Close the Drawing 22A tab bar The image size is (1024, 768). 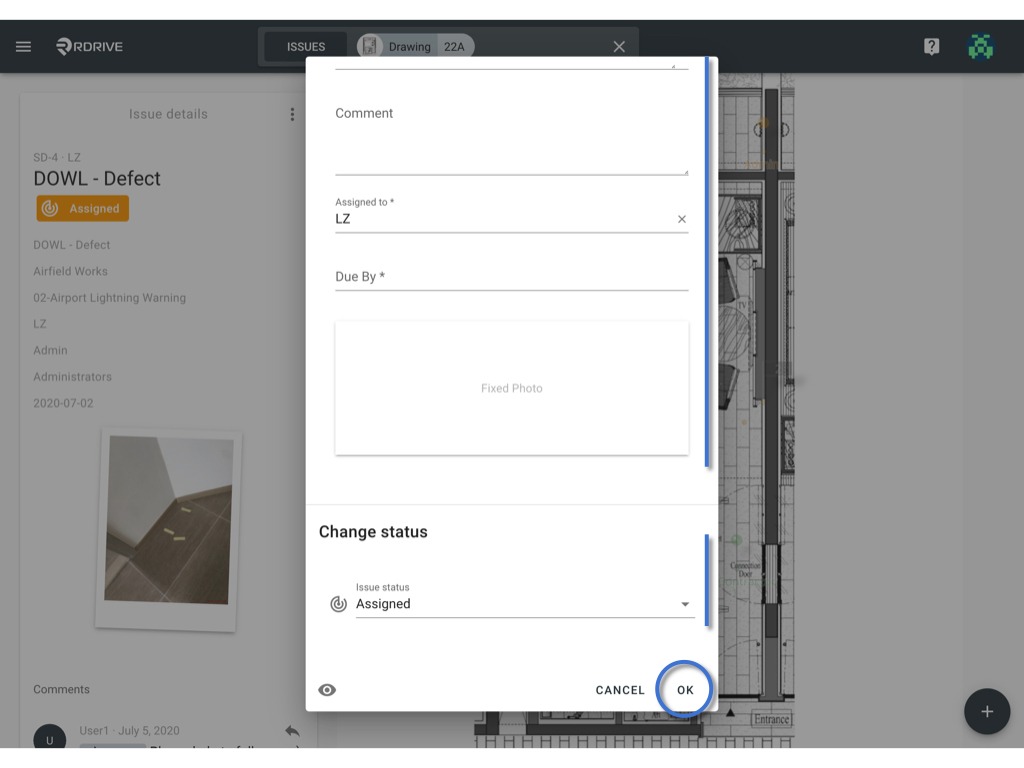[619, 46]
